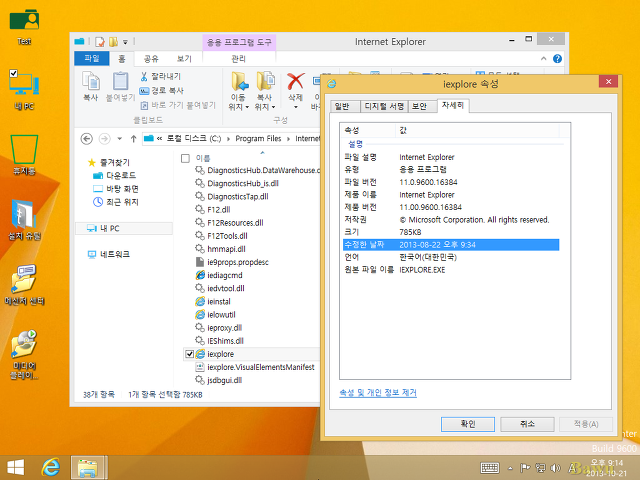
Task: Select the F12.dll file
Action: point(219,210)
